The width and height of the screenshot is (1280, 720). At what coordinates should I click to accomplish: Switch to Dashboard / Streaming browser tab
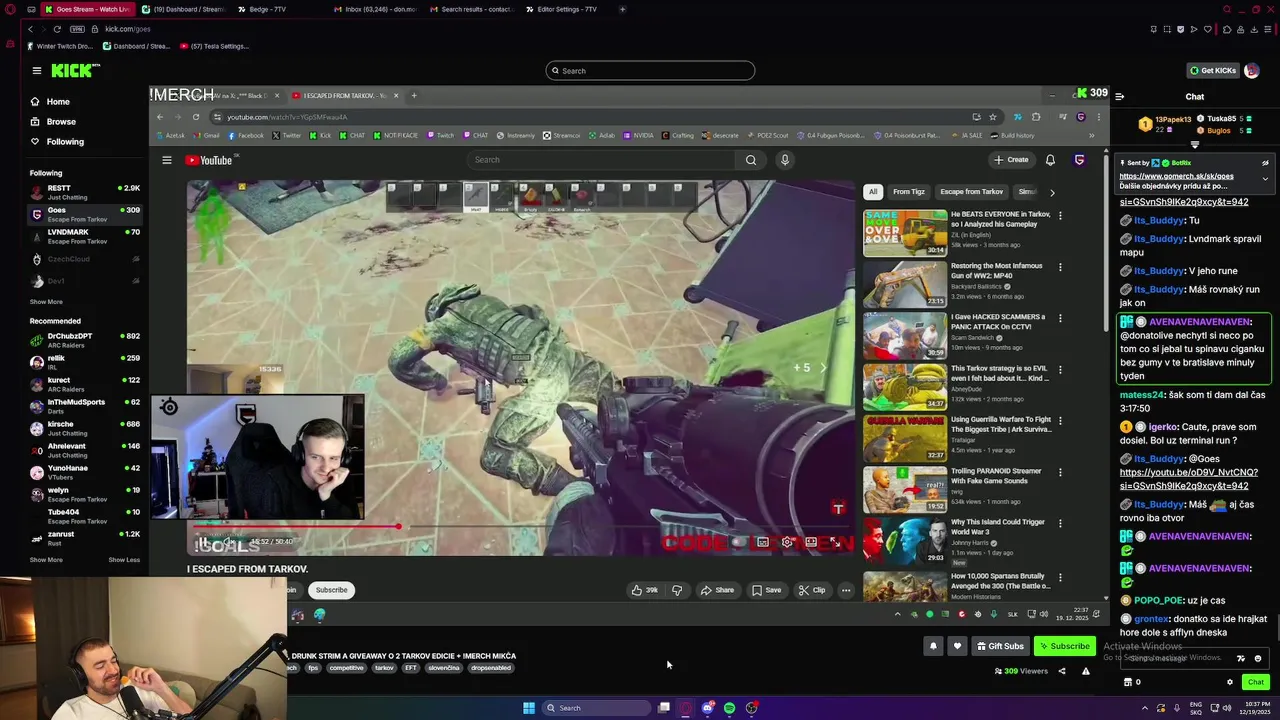183,9
